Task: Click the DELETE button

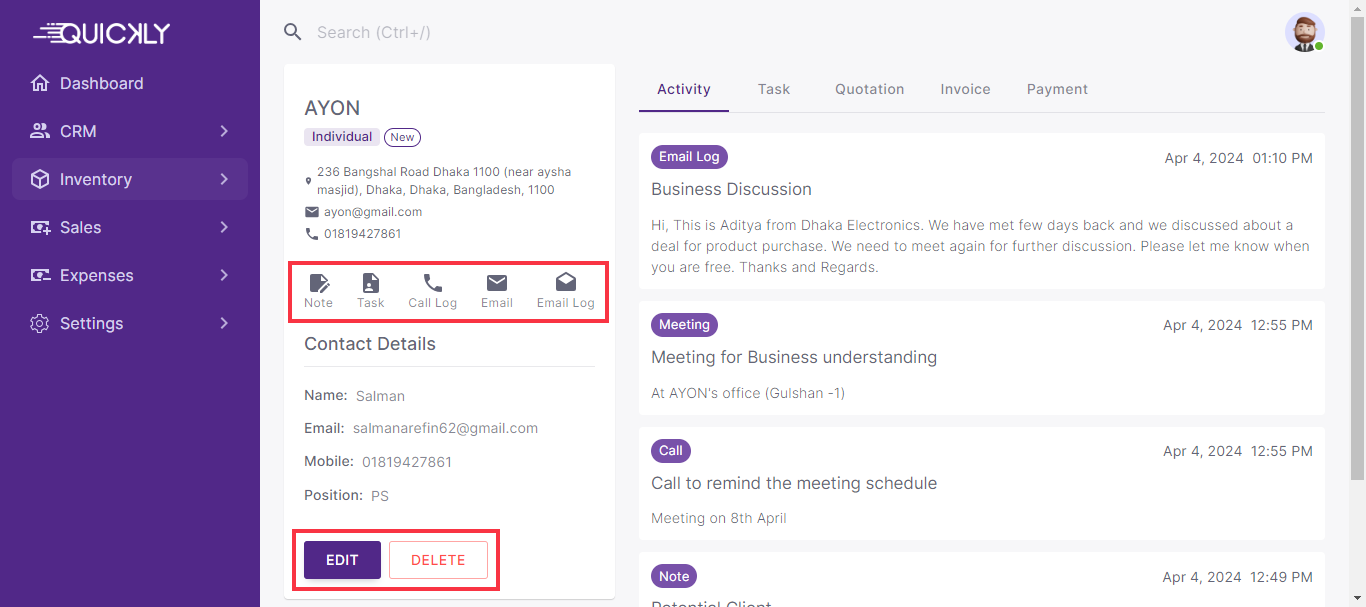Action: pyautogui.click(x=438, y=560)
